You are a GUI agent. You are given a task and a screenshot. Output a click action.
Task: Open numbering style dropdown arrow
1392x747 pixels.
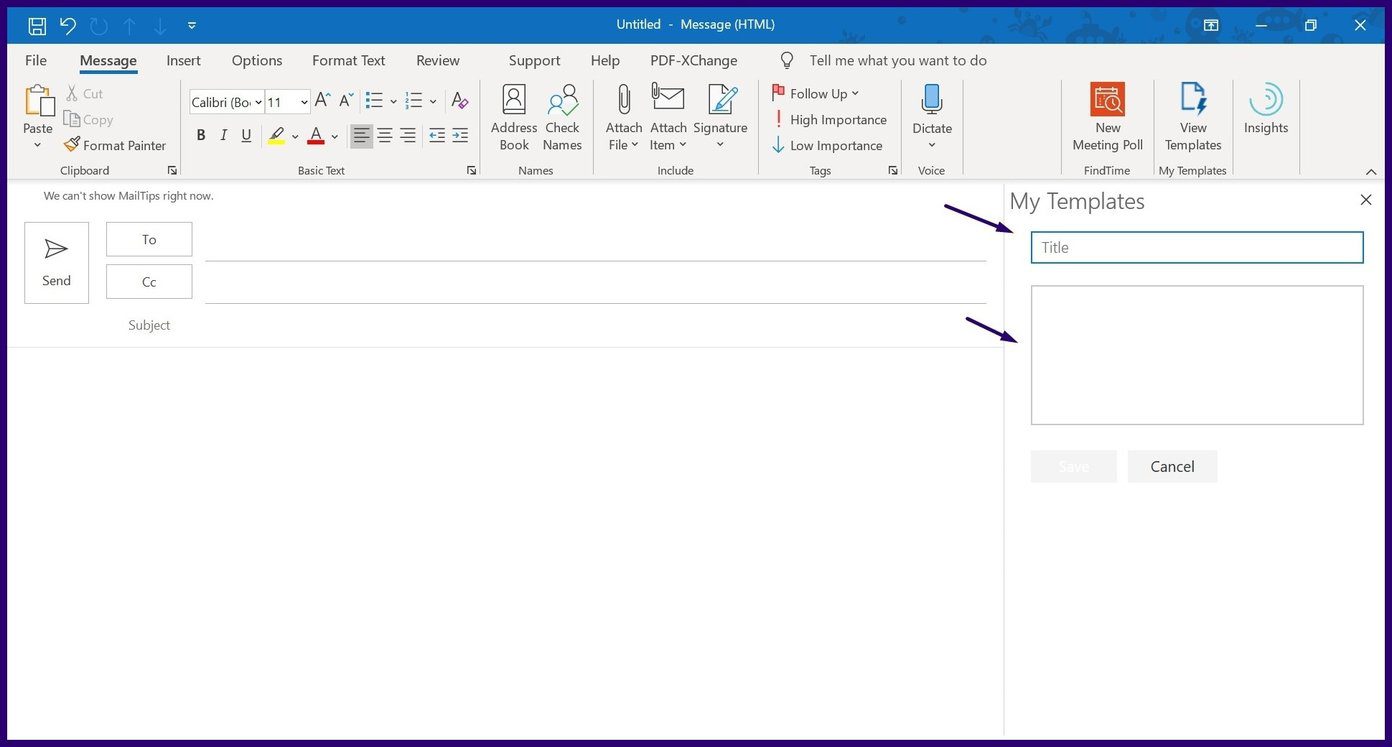pyautogui.click(x=433, y=102)
